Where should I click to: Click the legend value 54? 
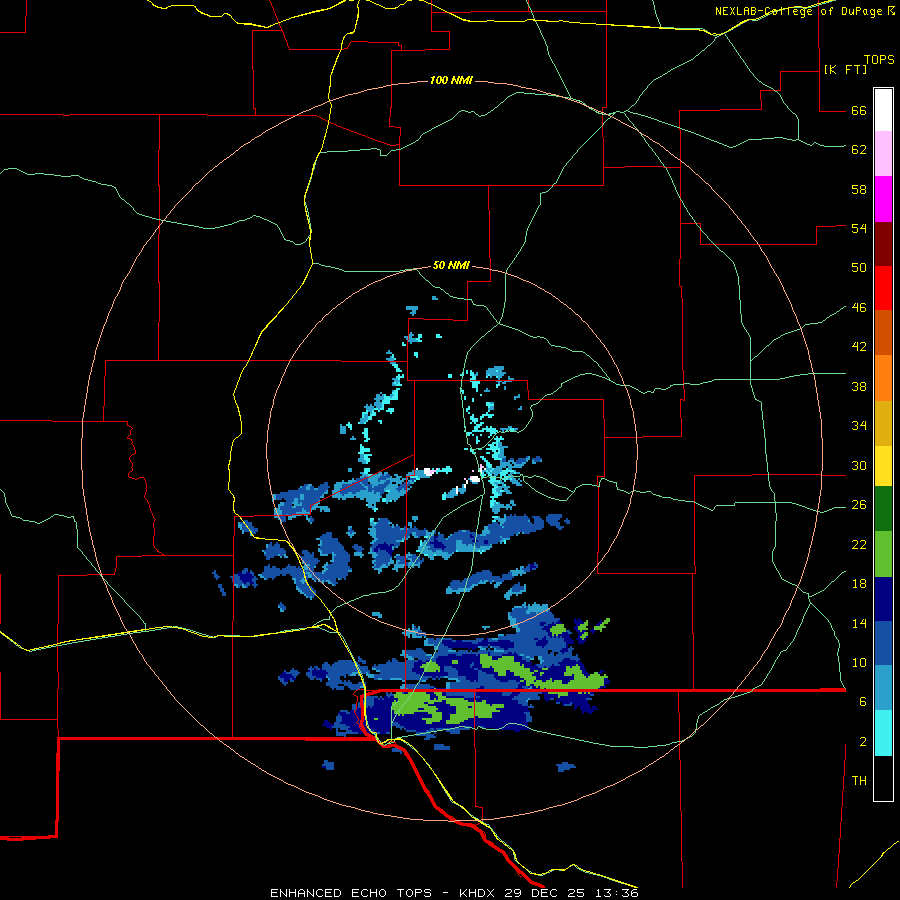point(859,228)
